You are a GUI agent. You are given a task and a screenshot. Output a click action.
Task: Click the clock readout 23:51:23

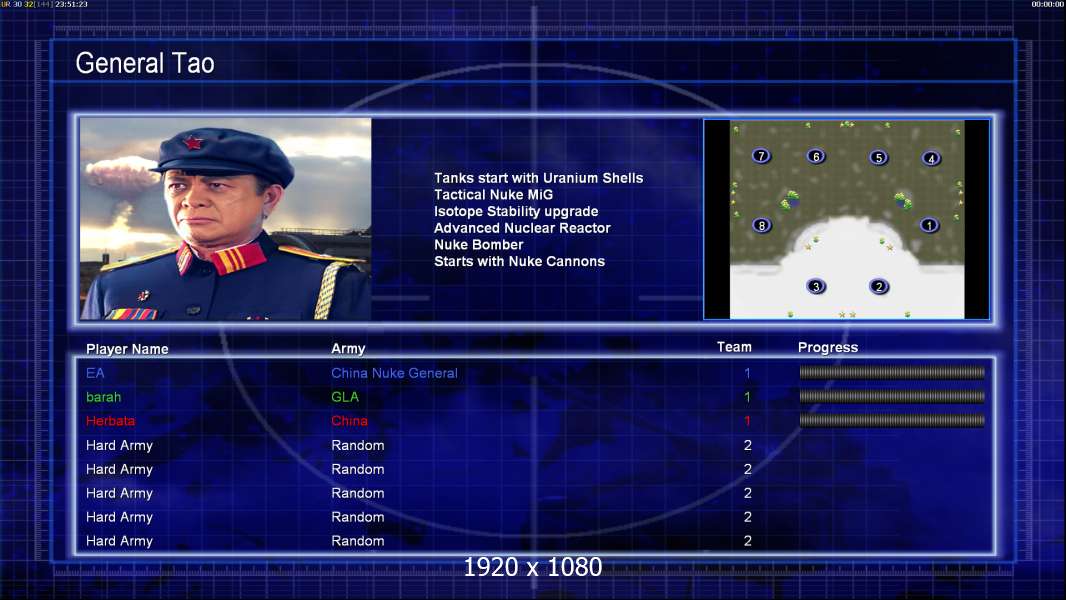point(71,4)
